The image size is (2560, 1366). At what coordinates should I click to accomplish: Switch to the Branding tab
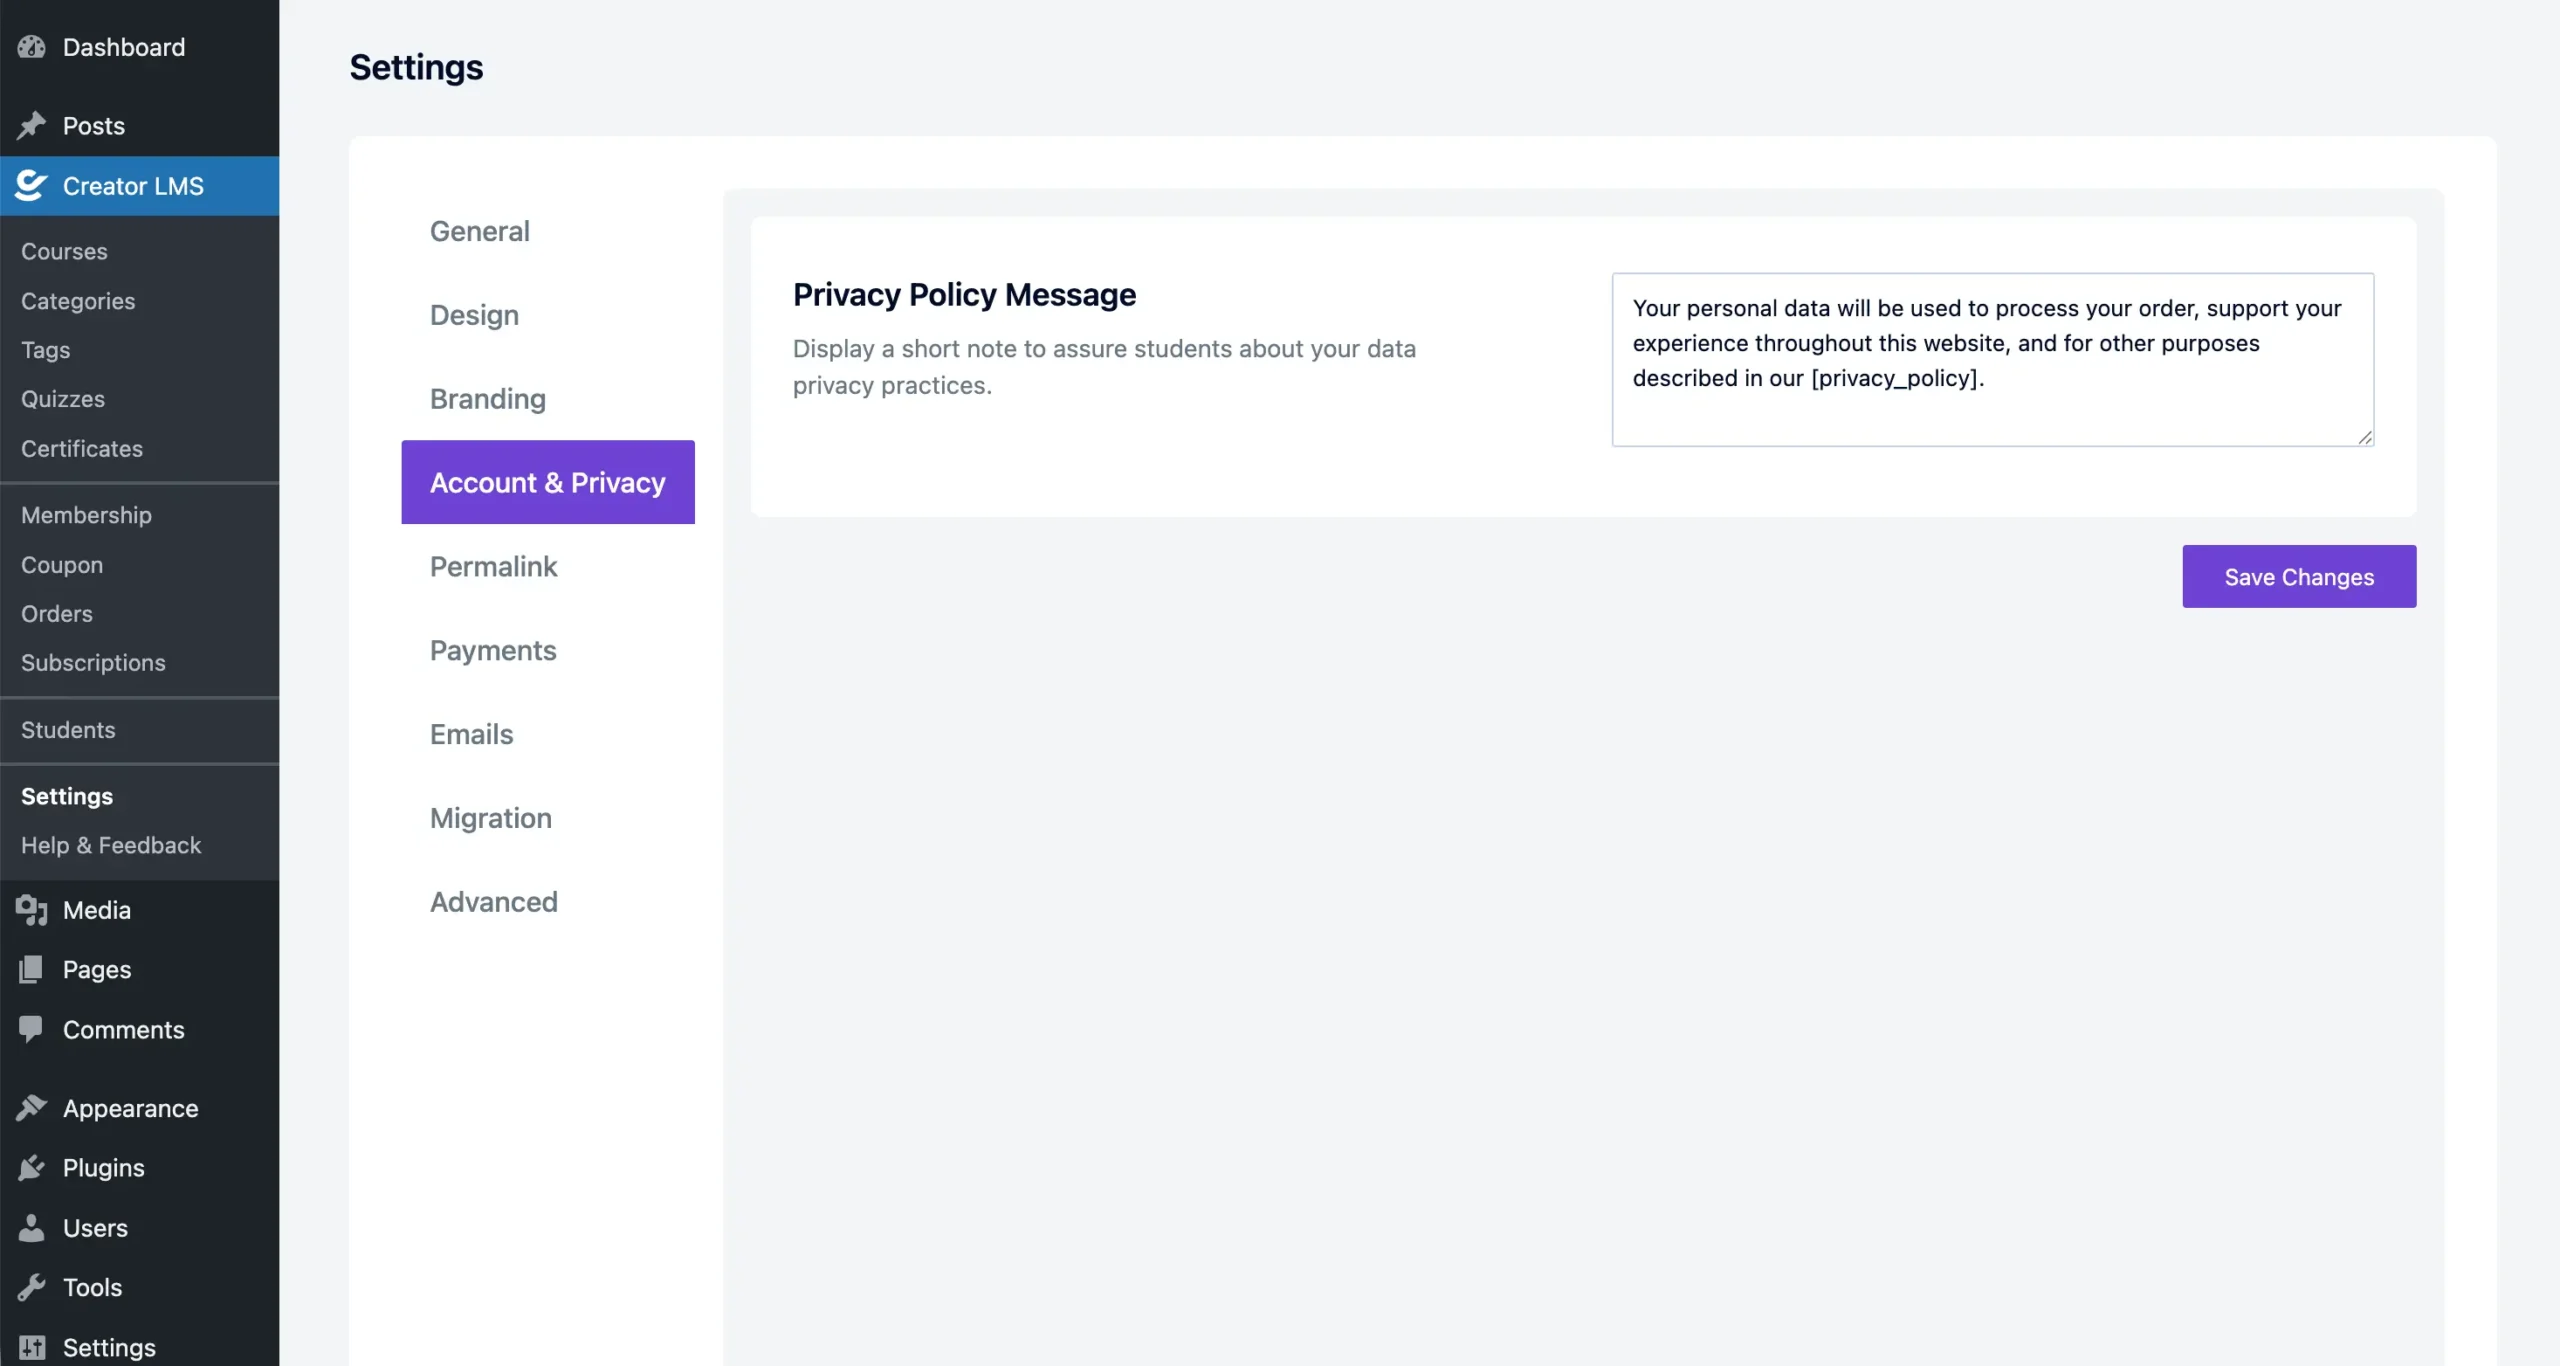pyautogui.click(x=487, y=398)
